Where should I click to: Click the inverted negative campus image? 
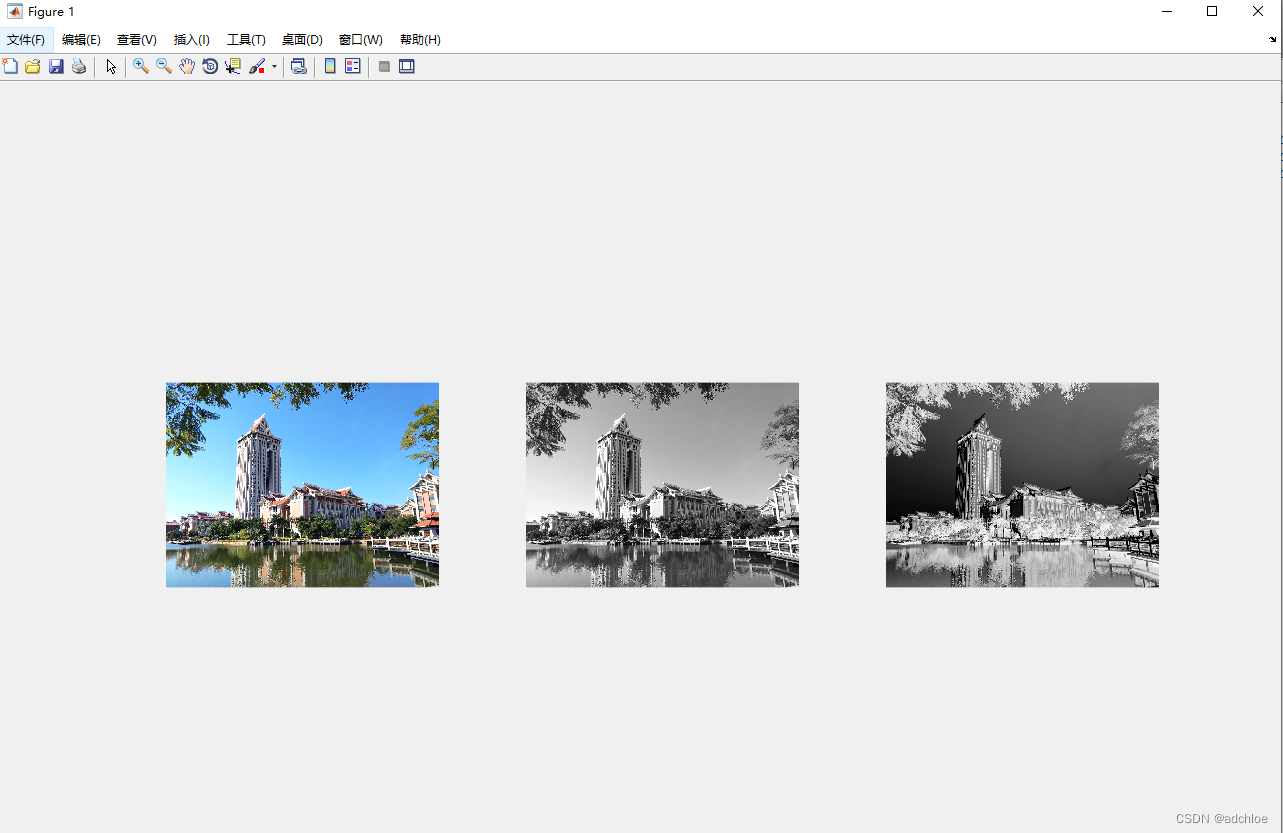pos(1022,485)
